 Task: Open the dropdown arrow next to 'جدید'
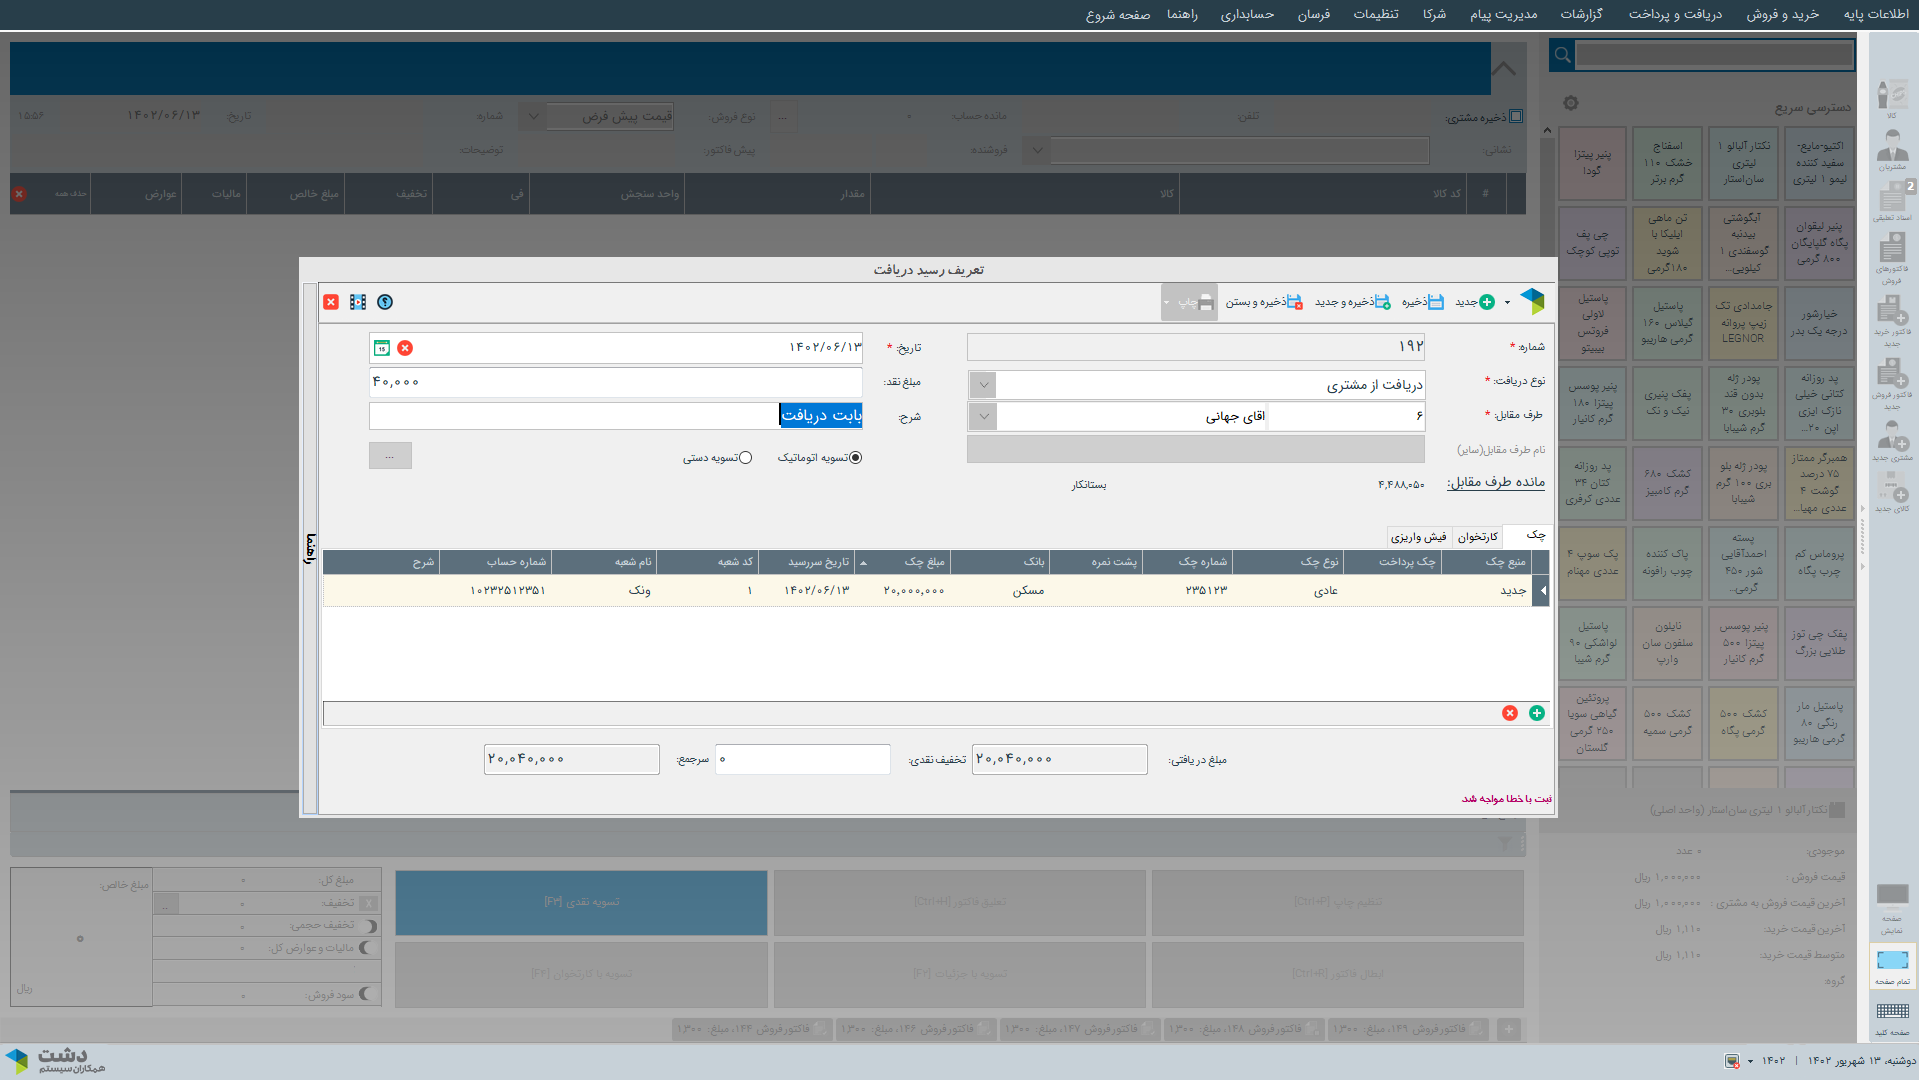(1507, 303)
